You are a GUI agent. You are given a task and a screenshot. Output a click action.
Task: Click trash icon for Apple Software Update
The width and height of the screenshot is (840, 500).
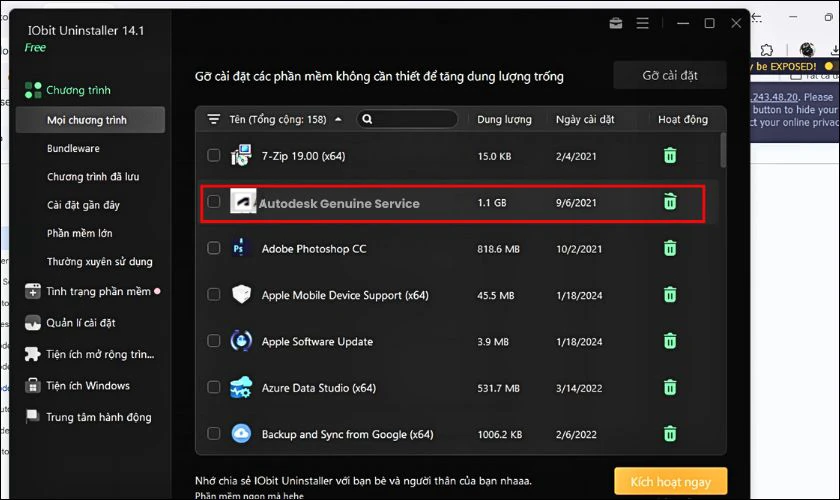click(x=670, y=341)
